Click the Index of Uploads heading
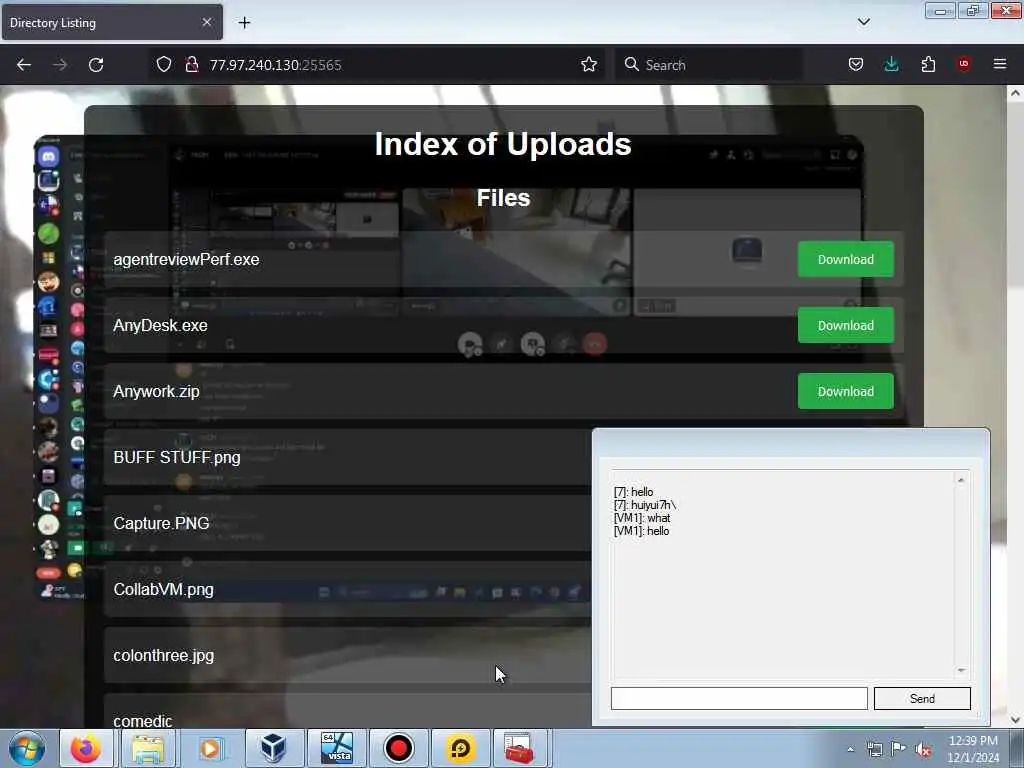 503,144
